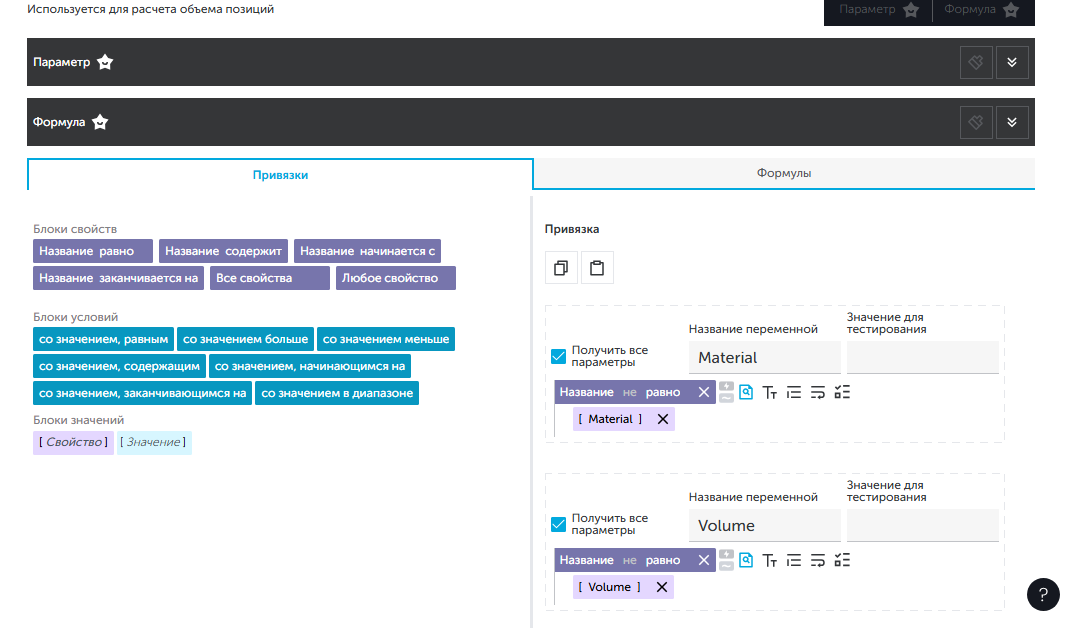The height and width of the screenshot is (628, 1075).
Task: Expand the Параметр section with double chevron
Action: tap(1012, 62)
